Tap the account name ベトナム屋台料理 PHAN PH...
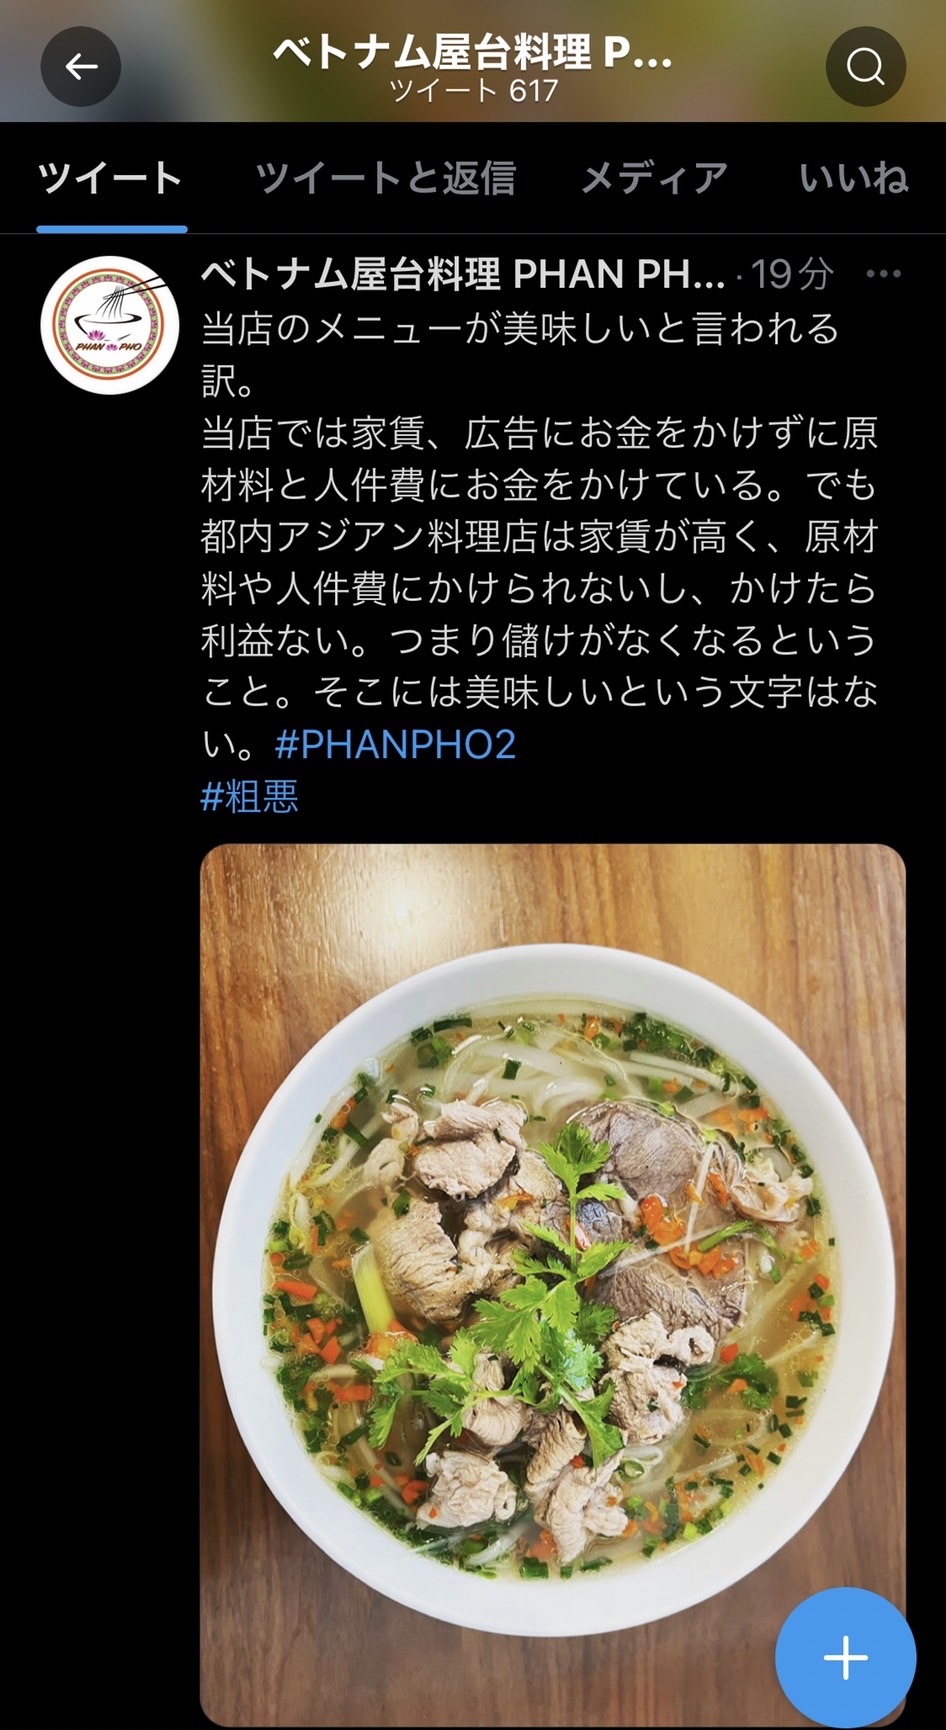 [463, 273]
